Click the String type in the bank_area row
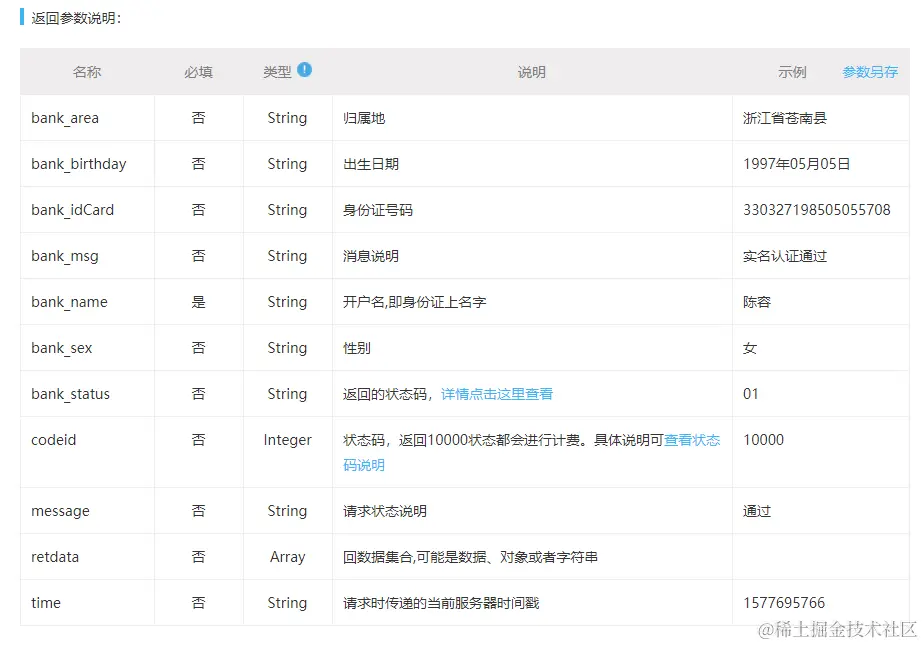 pos(287,118)
